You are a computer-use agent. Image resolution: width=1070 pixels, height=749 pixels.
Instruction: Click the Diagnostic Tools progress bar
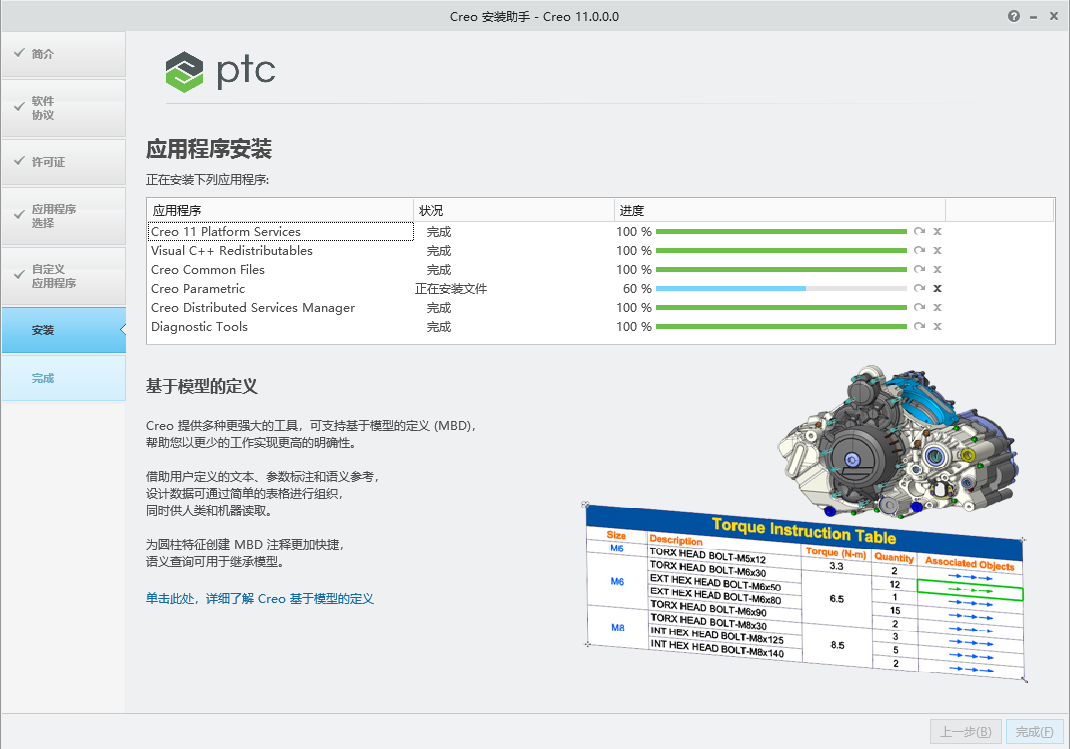pyautogui.click(x=781, y=327)
